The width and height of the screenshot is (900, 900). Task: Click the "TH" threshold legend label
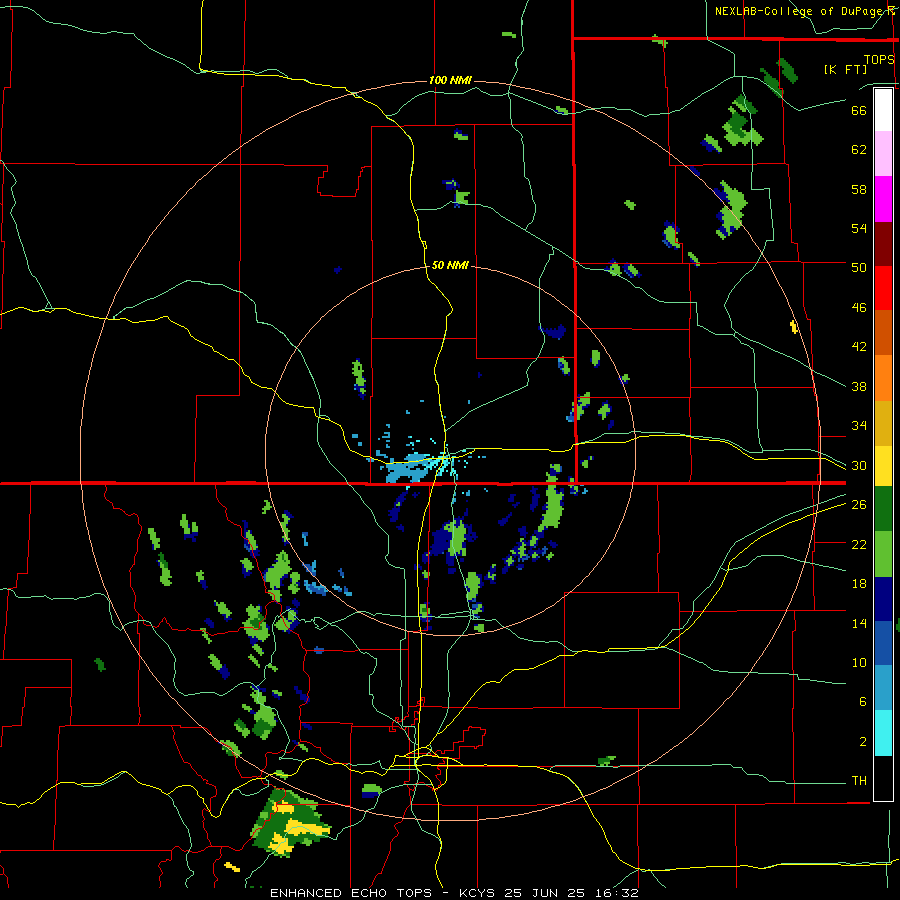tap(859, 781)
